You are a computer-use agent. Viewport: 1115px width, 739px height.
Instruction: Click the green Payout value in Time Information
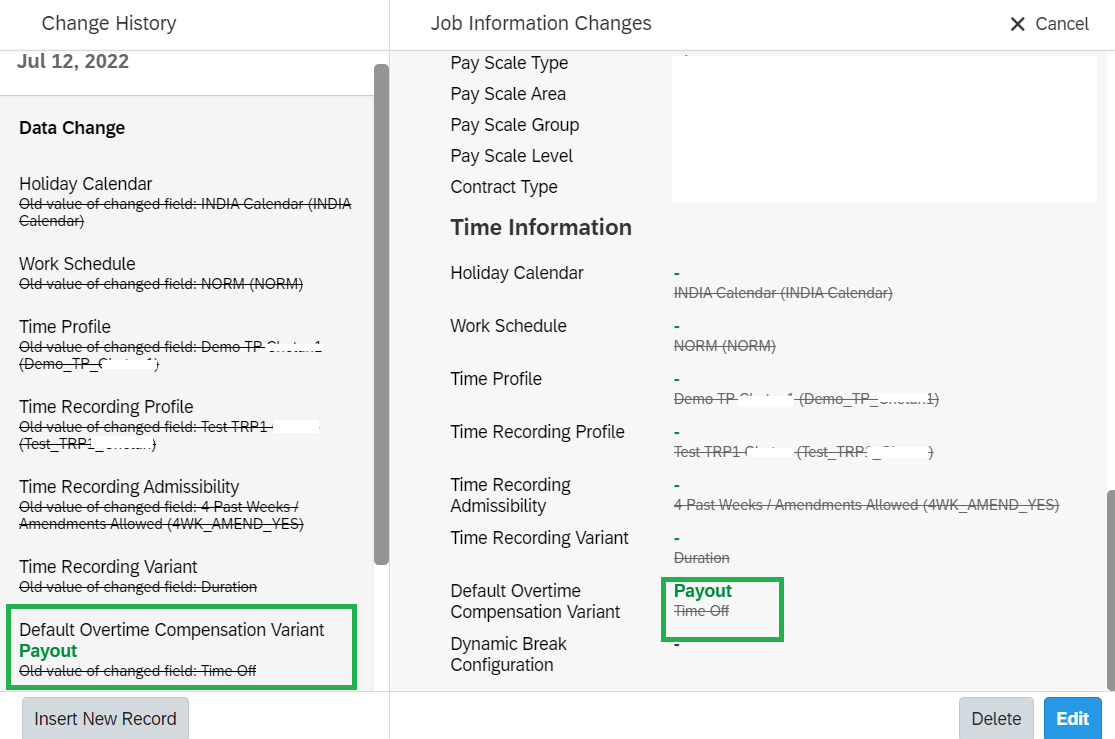(703, 591)
